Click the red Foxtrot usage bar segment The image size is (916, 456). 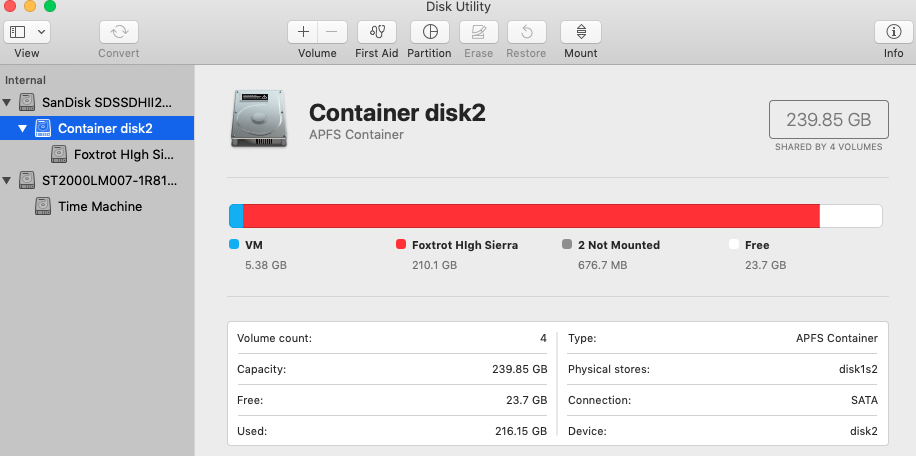click(x=531, y=216)
